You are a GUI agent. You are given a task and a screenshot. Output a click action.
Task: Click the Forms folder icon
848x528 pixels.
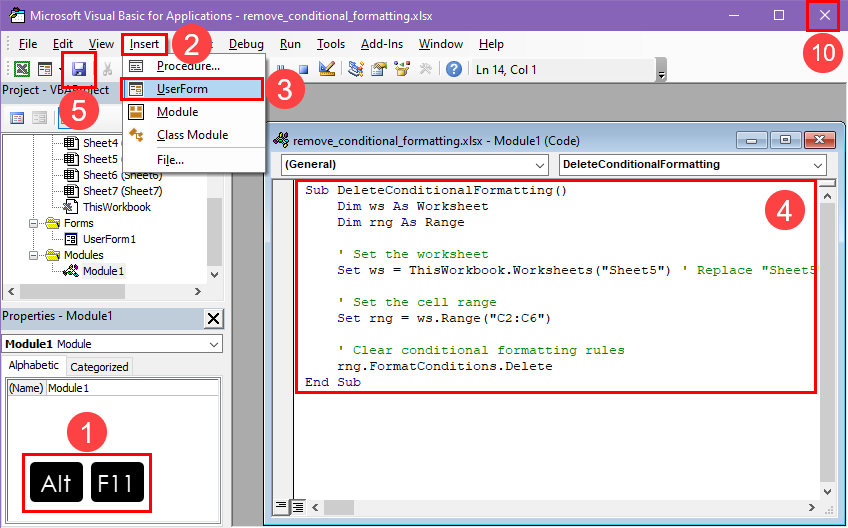coord(52,223)
